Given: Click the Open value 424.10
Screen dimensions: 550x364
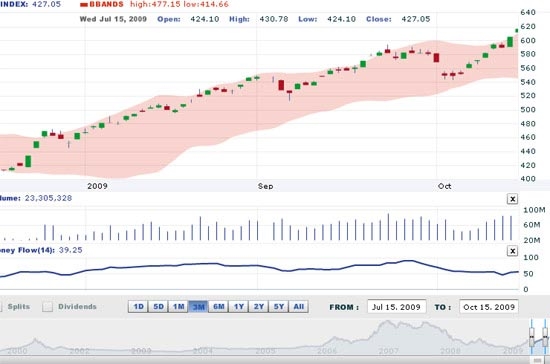Looking at the screenshot, I should pyautogui.click(x=204, y=19).
